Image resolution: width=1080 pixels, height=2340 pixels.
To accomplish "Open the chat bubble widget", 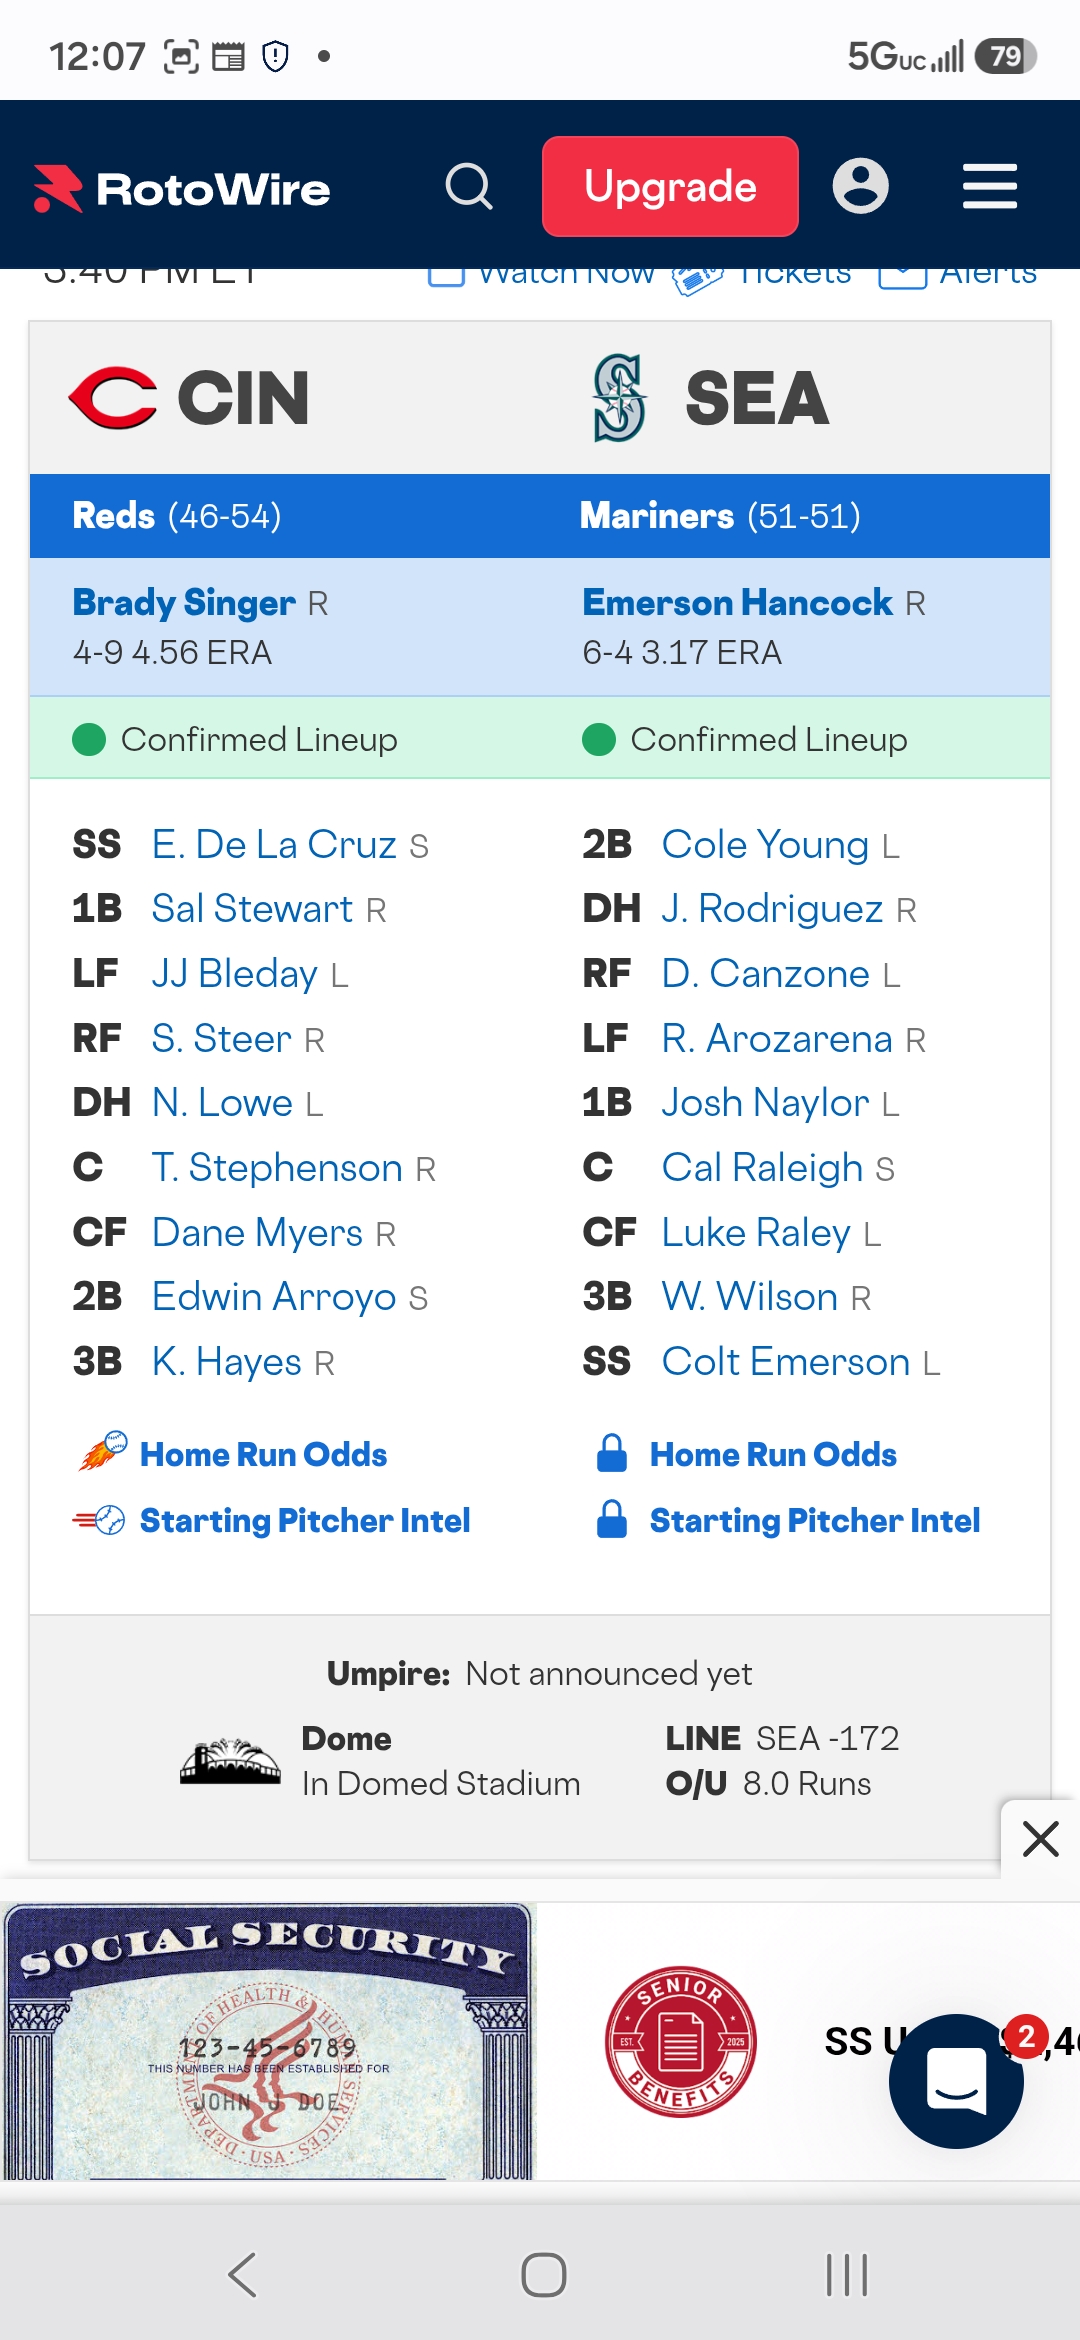I will coord(956,2081).
